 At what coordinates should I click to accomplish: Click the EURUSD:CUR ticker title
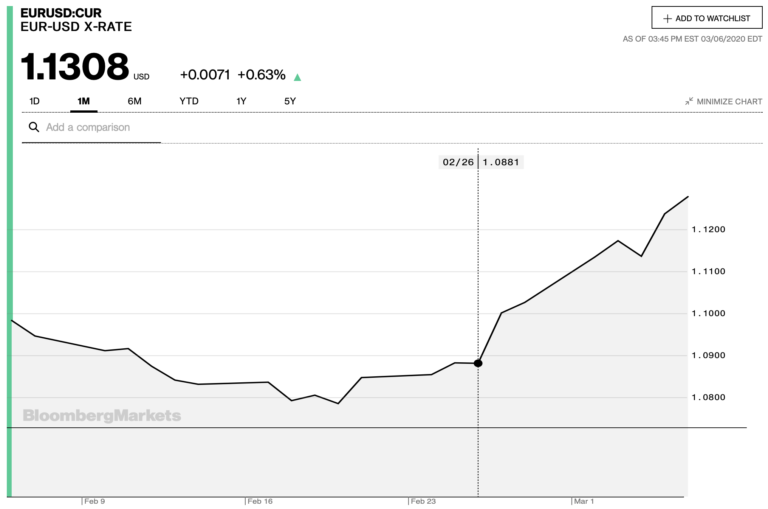pos(61,11)
